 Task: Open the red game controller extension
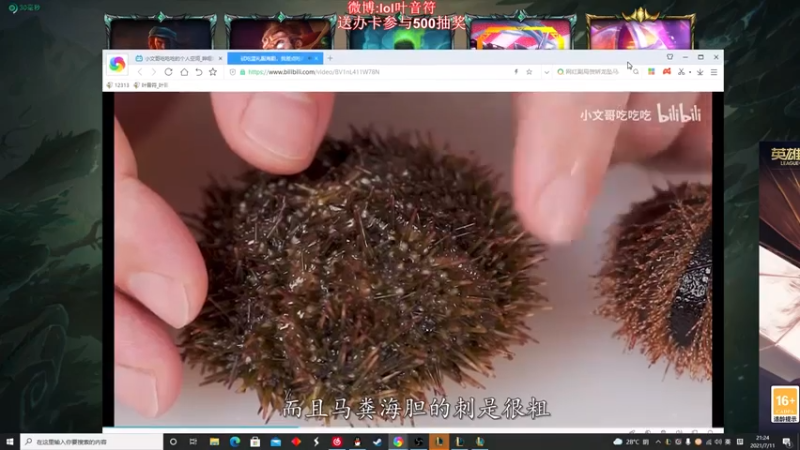(x=666, y=72)
